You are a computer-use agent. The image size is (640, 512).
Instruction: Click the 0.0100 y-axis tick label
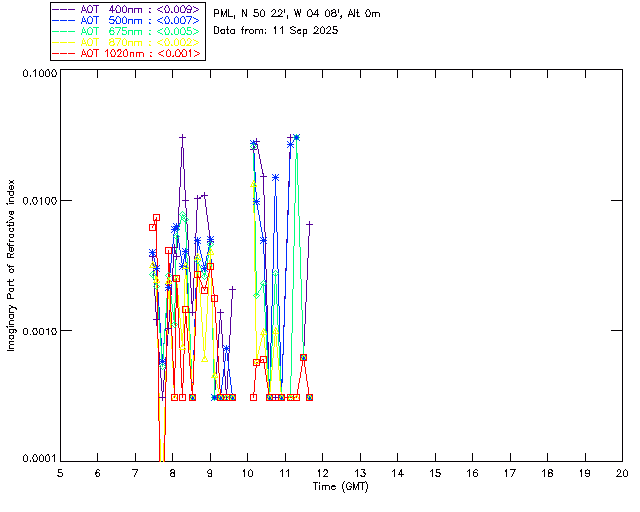pos(36,202)
